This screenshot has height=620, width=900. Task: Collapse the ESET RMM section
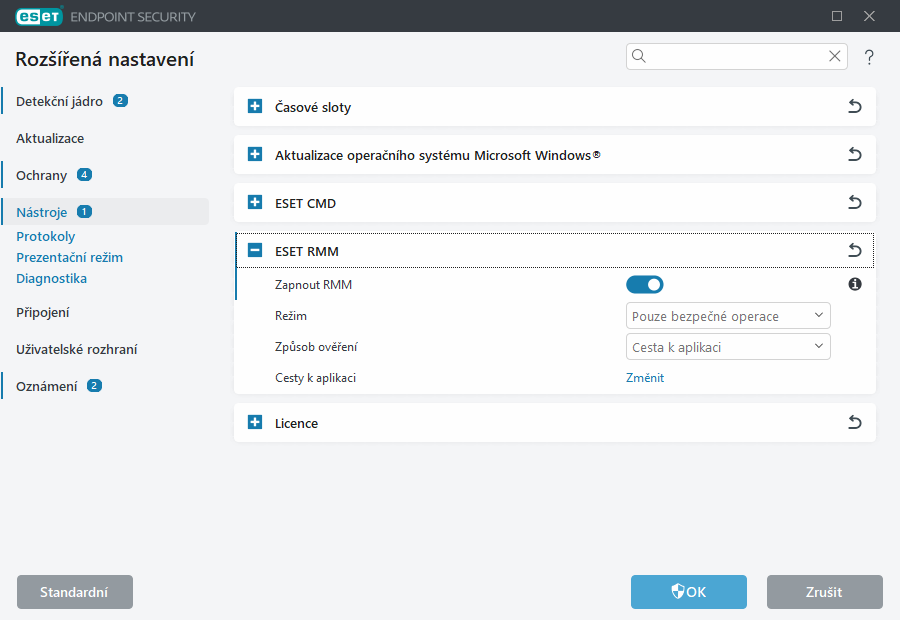point(254,250)
